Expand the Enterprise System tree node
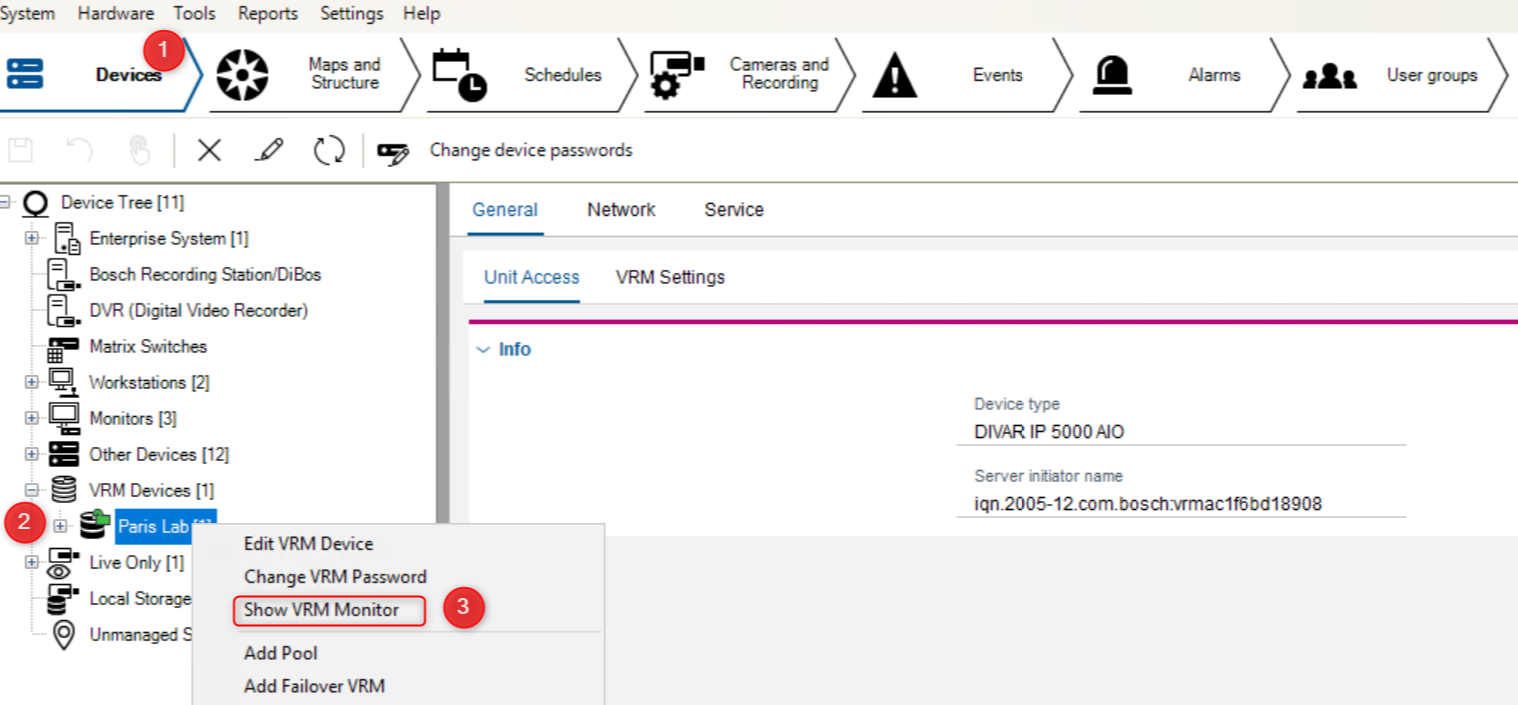Image resolution: width=1518 pixels, height=705 pixels. pyautogui.click(x=32, y=238)
